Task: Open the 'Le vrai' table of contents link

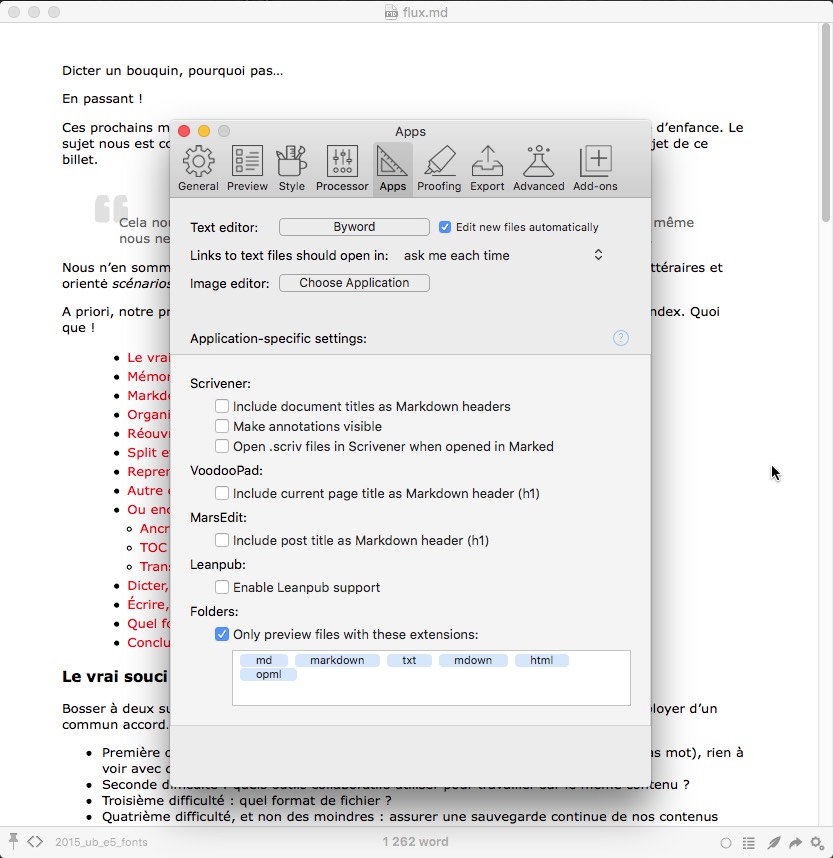Action: [148, 357]
